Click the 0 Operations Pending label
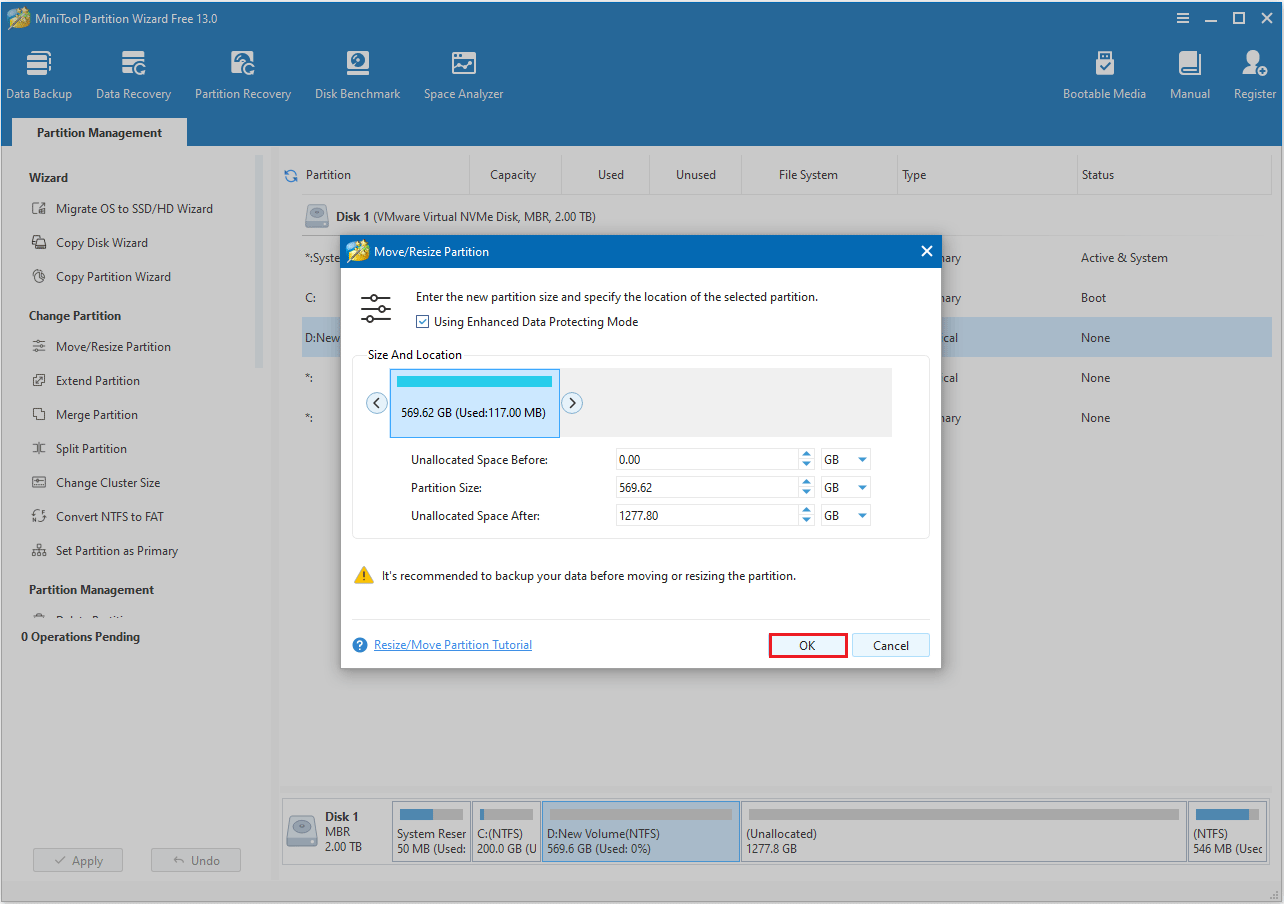This screenshot has width=1284, height=904. pos(81,637)
